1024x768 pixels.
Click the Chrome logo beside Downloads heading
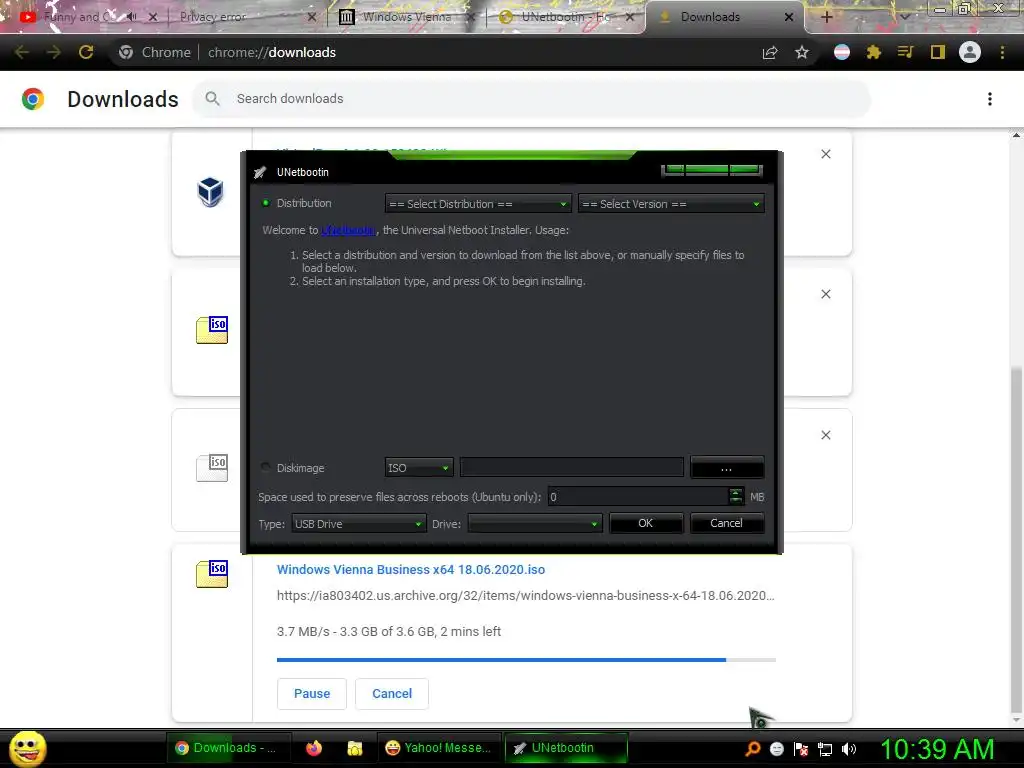(x=33, y=99)
